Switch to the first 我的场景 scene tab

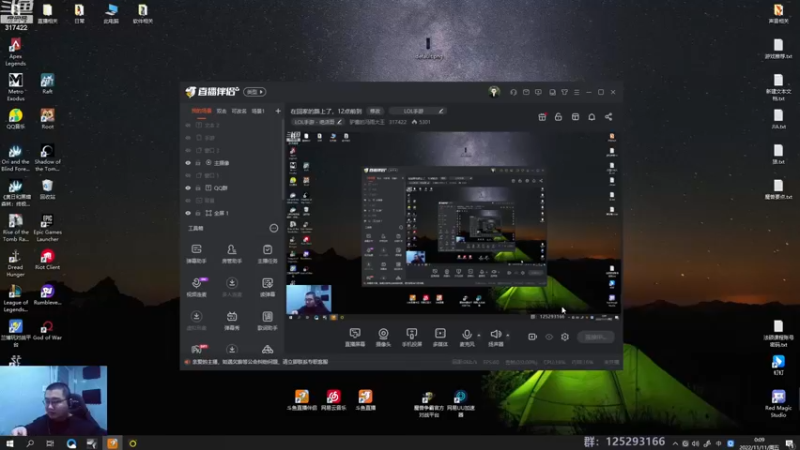click(201, 111)
